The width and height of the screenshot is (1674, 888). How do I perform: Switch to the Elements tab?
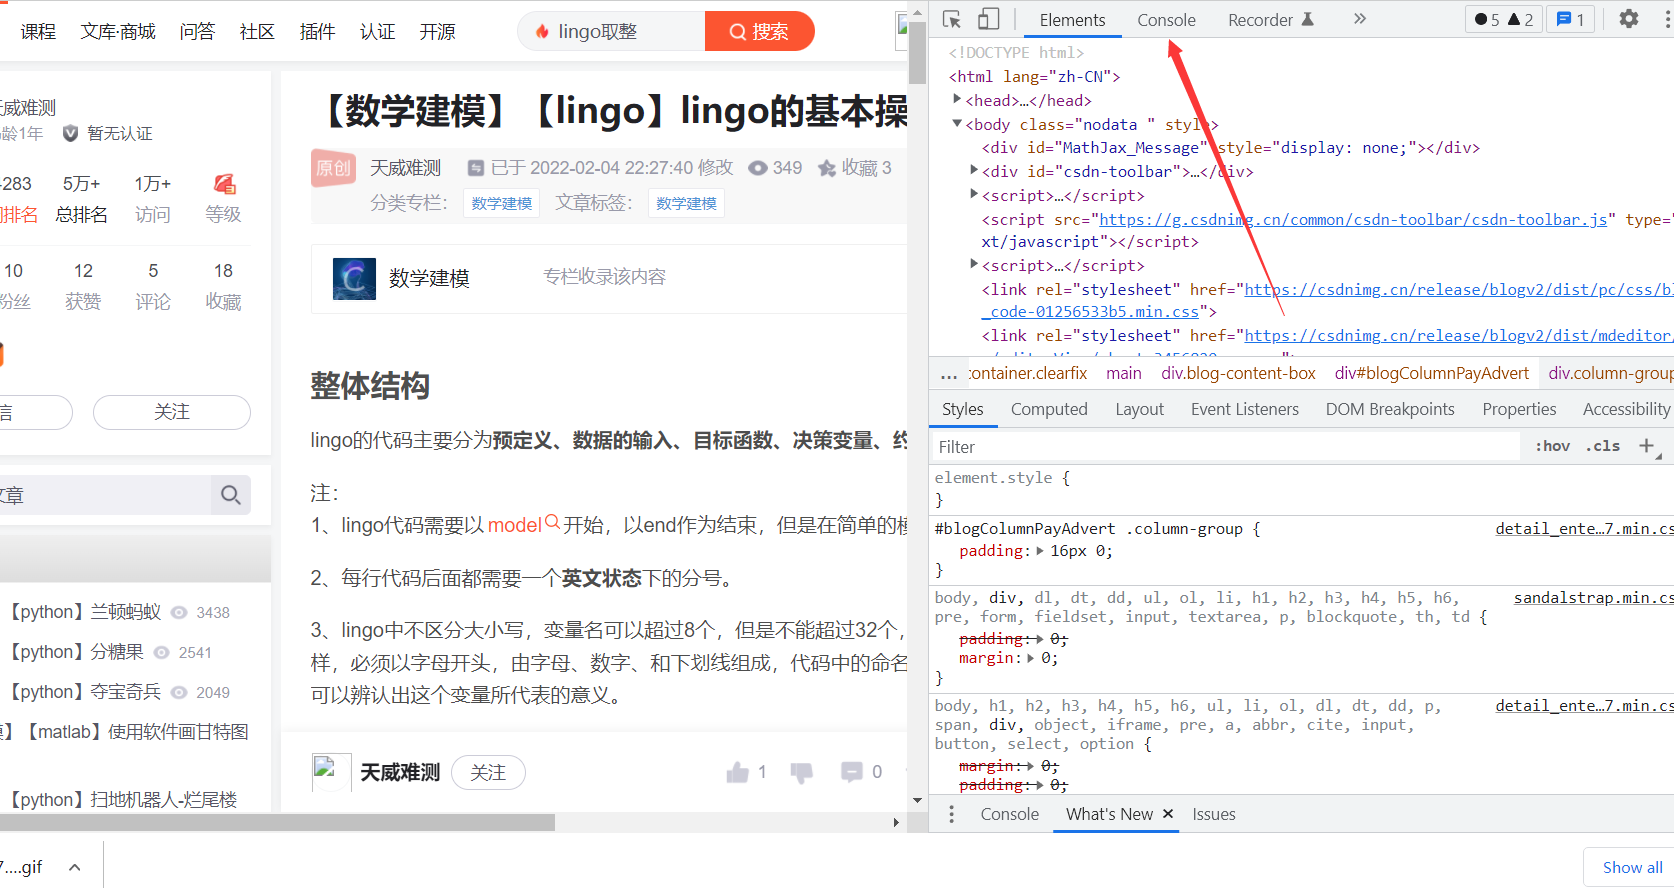click(x=1072, y=20)
